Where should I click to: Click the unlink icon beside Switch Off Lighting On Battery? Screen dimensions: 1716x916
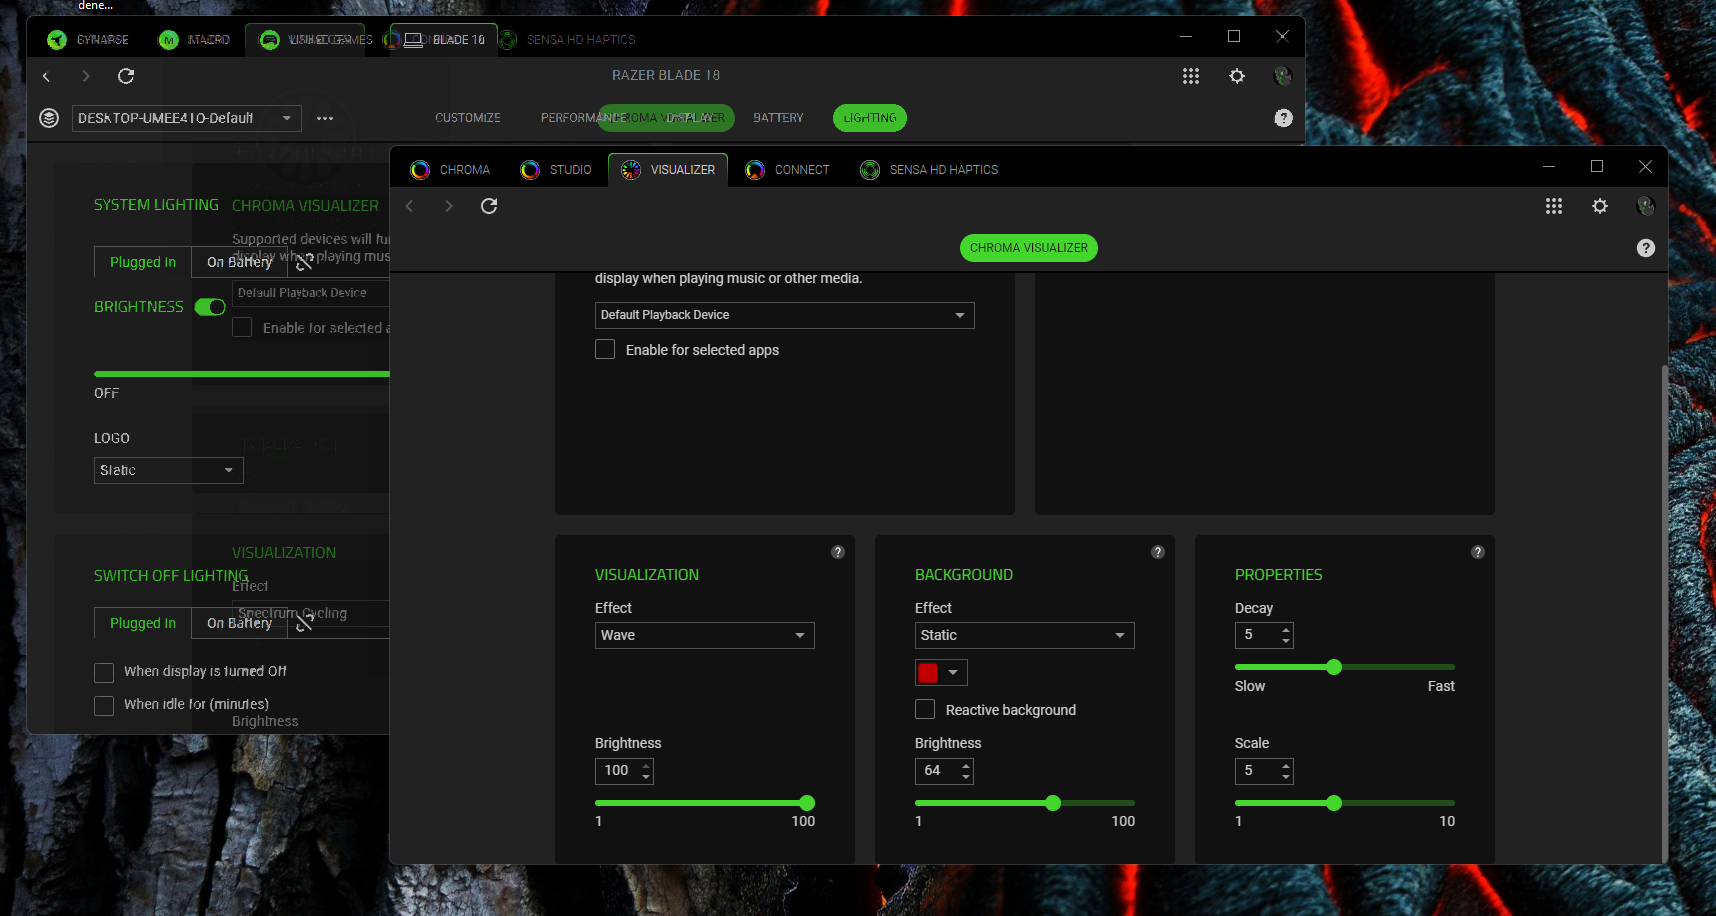(304, 623)
